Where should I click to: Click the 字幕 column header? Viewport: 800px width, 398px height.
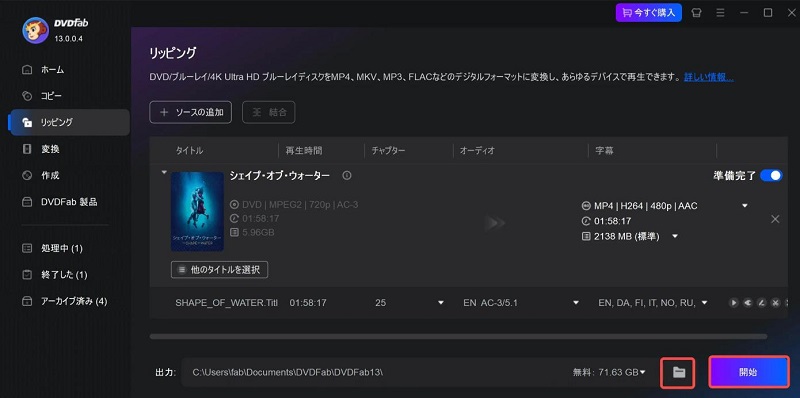[604, 151]
